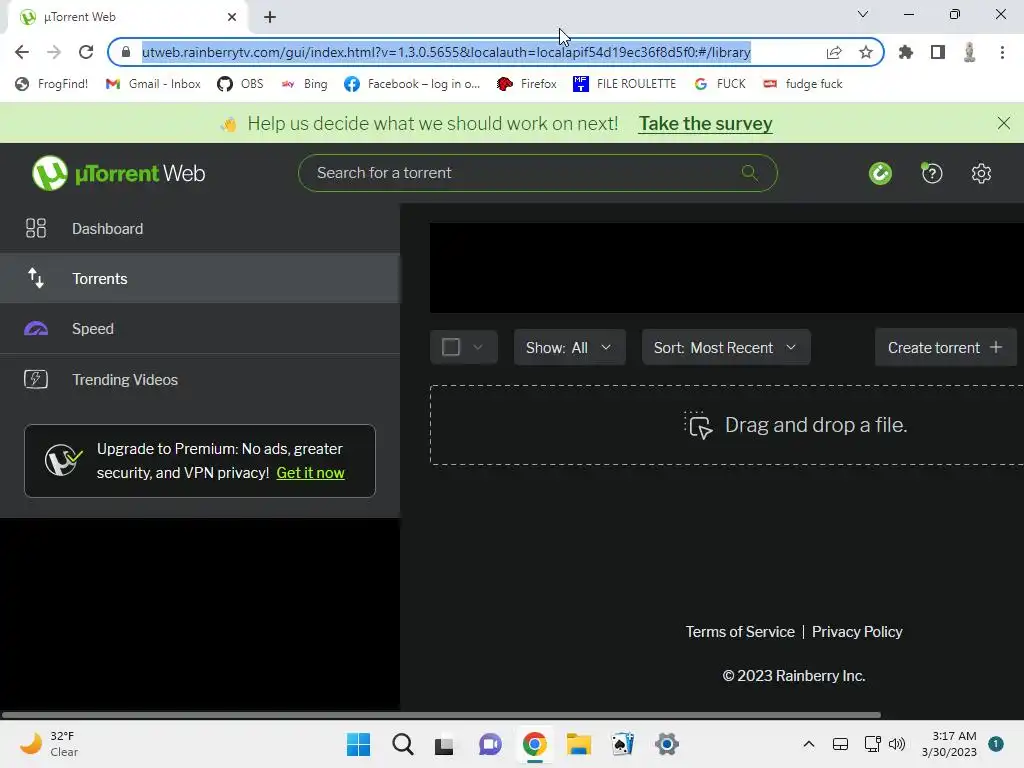Select Trending Videos in the sidebar
Image resolution: width=1024 pixels, height=768 pixels.
(x=200, y=379)
